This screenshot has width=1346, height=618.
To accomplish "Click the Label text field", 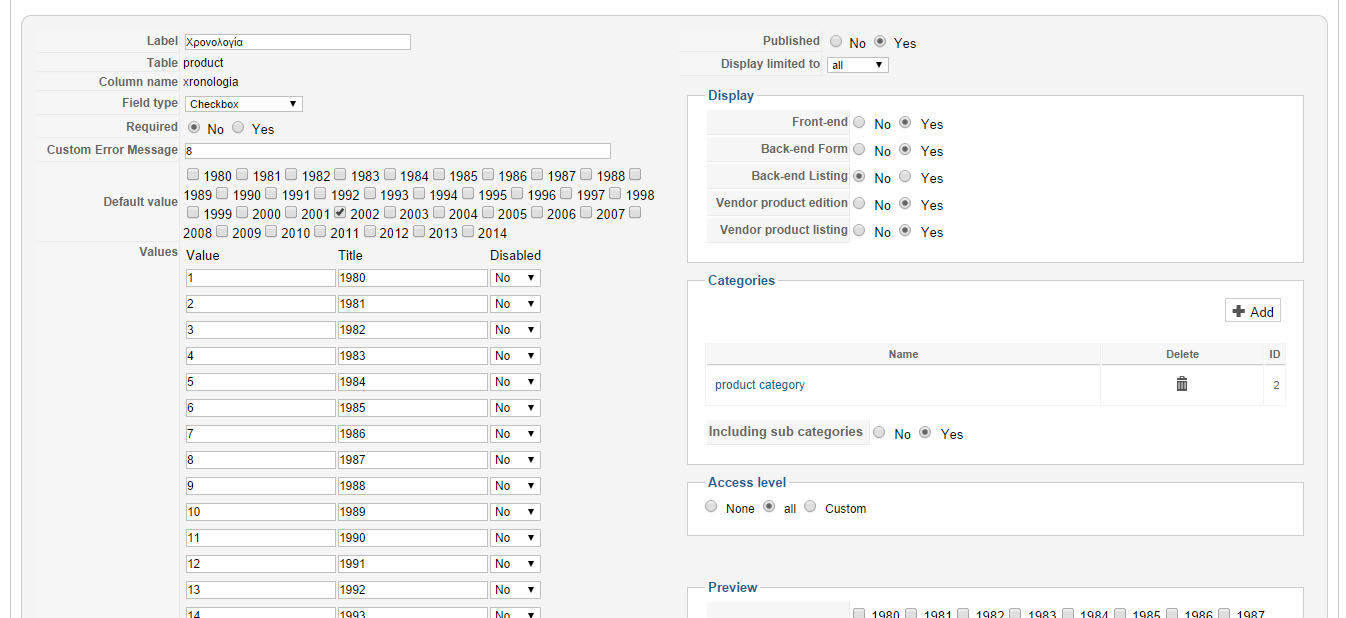I will [297, 42].
